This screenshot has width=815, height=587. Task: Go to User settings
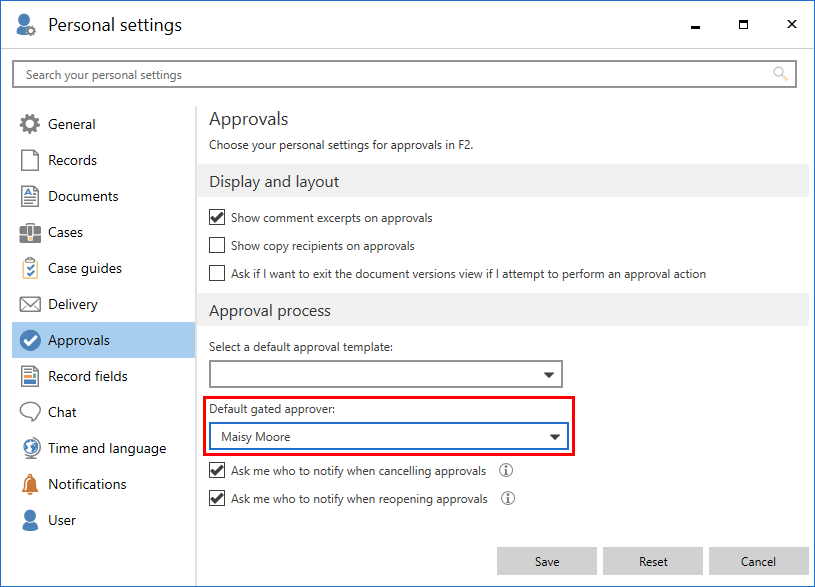(x=103, y=520)
